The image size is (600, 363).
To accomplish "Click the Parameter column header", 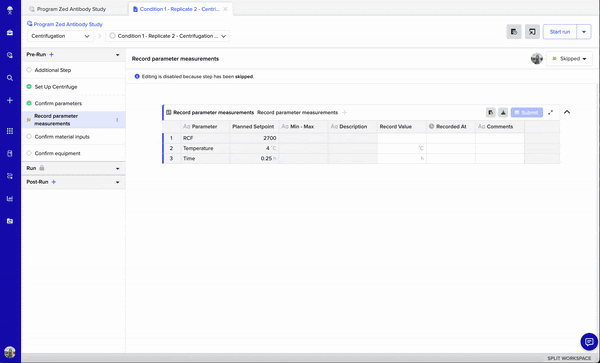I will (205, 127).
